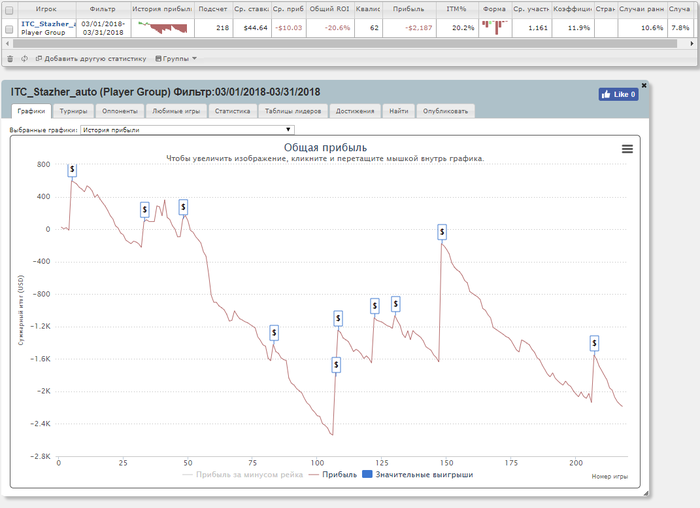
Task: Toggle Прибыль за минусом рейка legend item
Action: (x=243, y=475)
